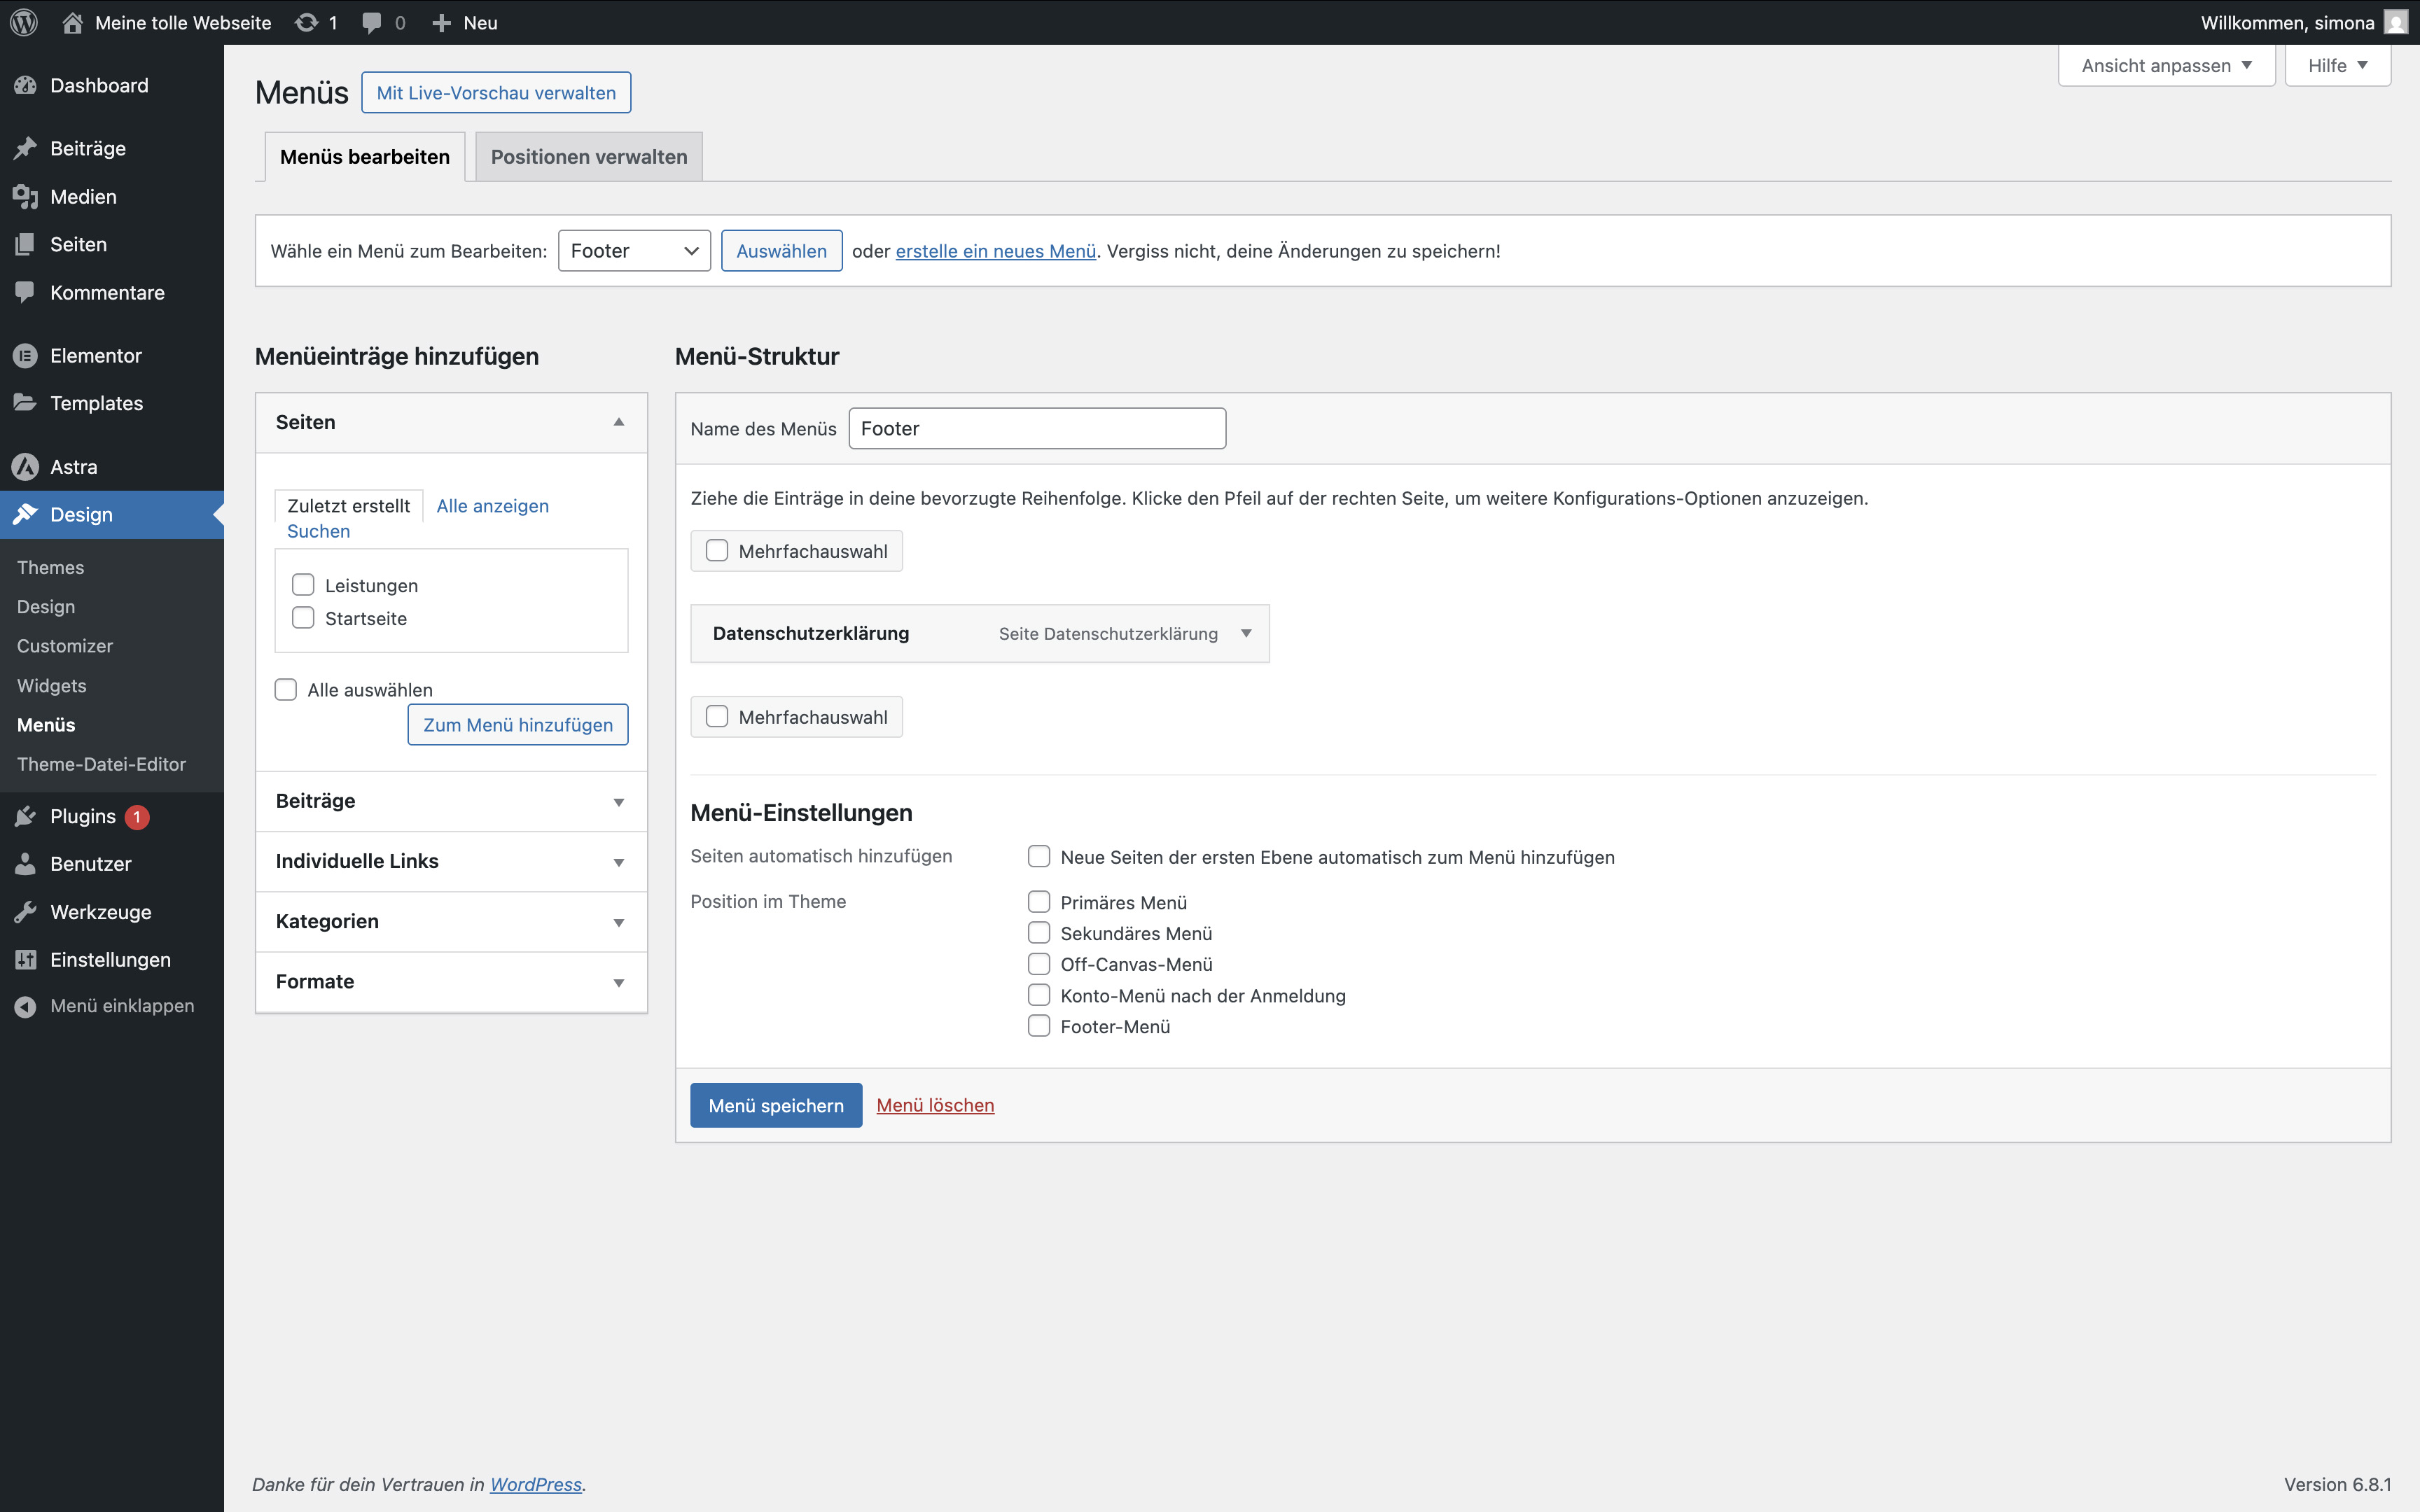
Task: Open the Ansicht anpassen dropdown
Action: click(2166, 66)
